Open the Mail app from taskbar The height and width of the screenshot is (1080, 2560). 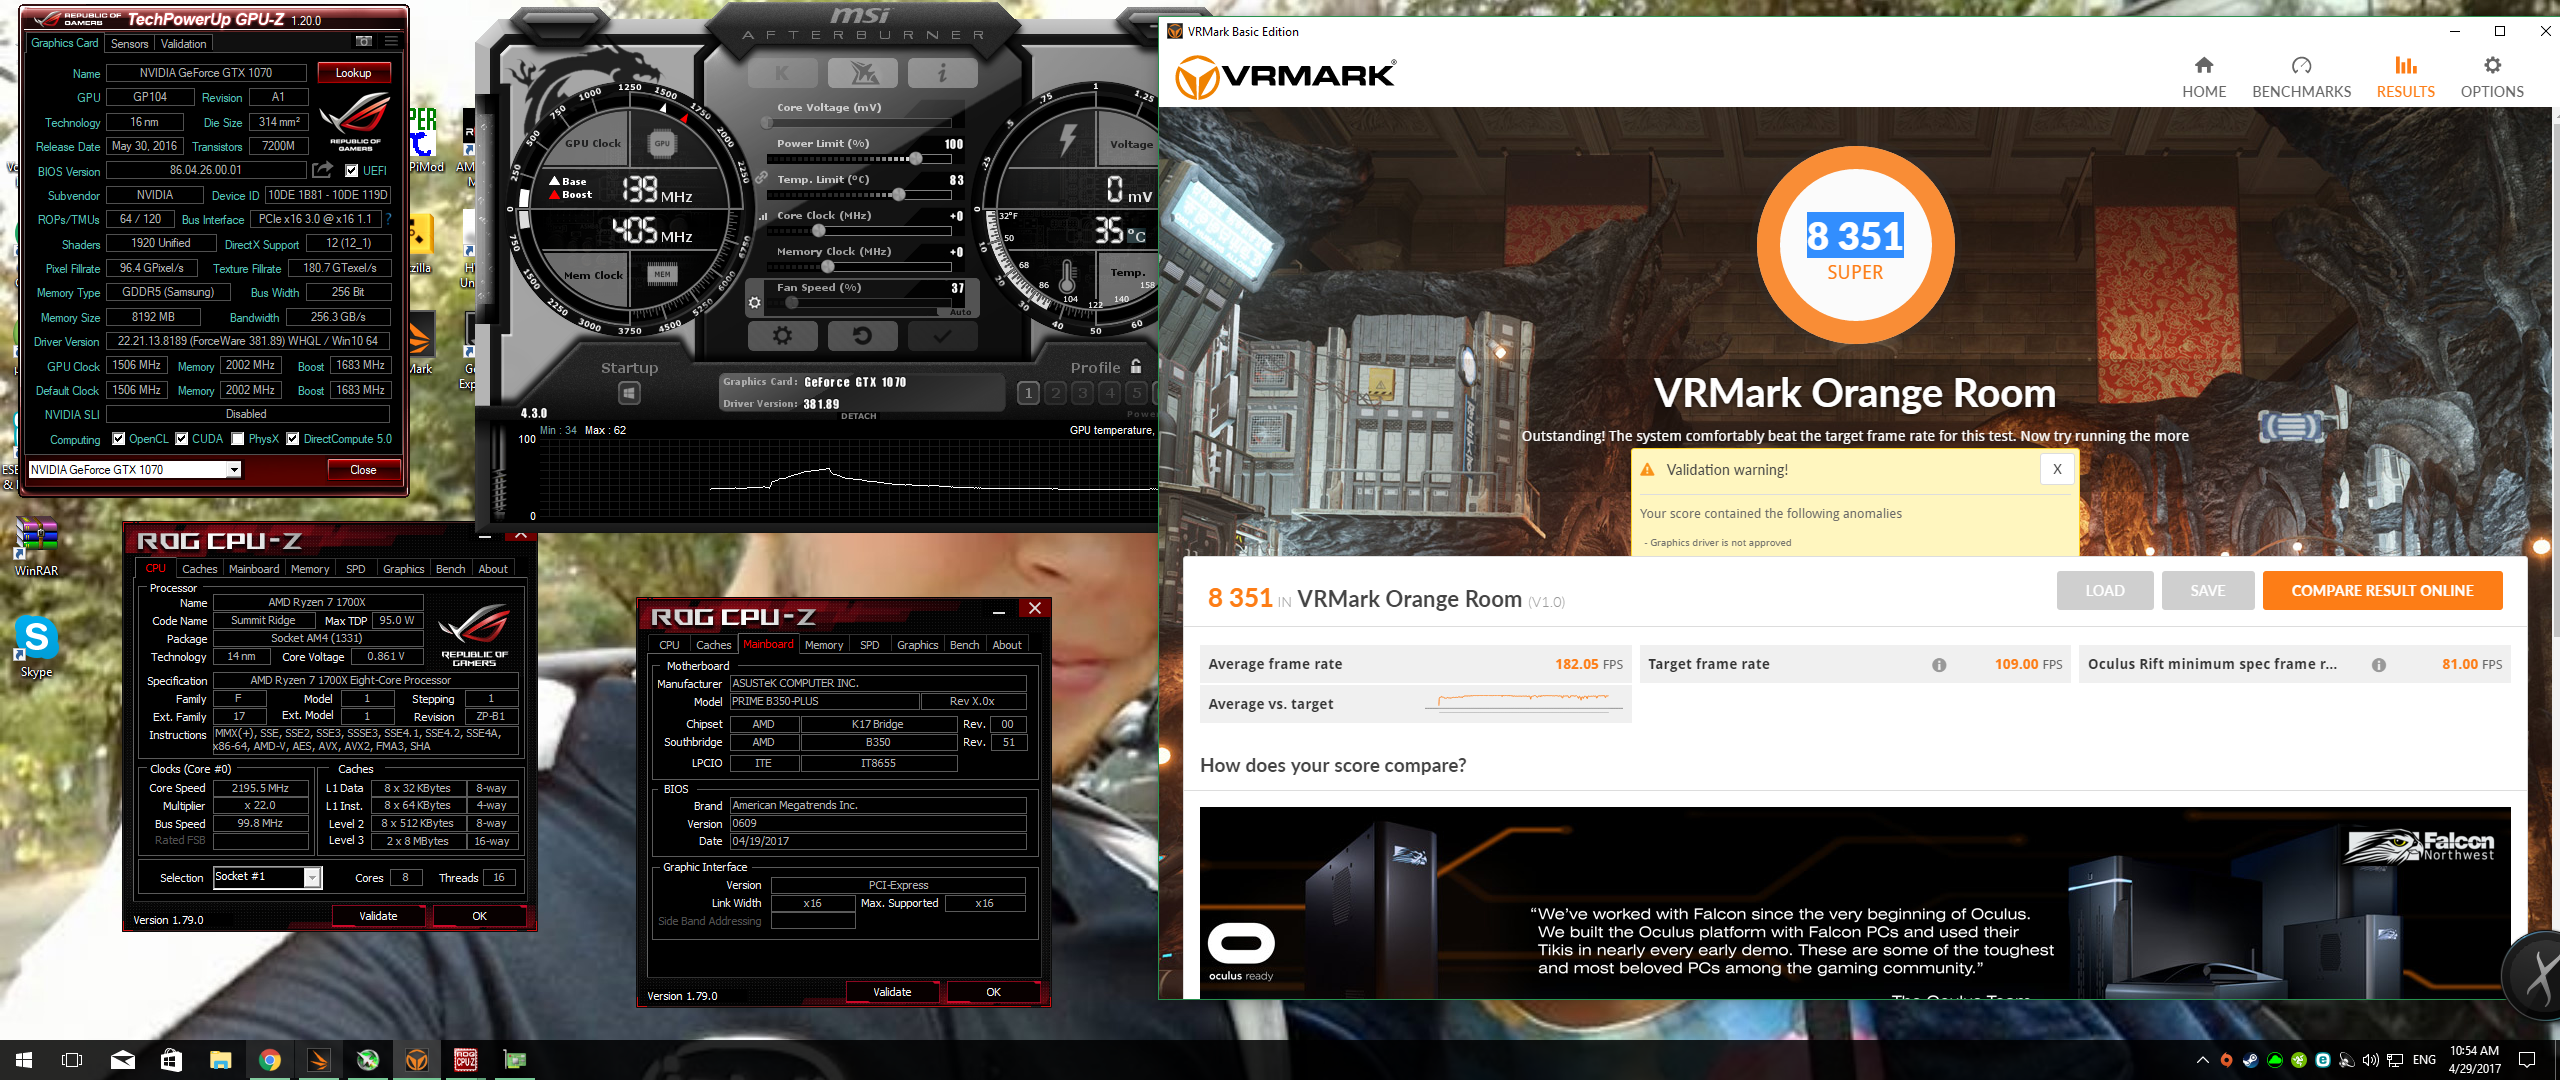click(122, 1060)
